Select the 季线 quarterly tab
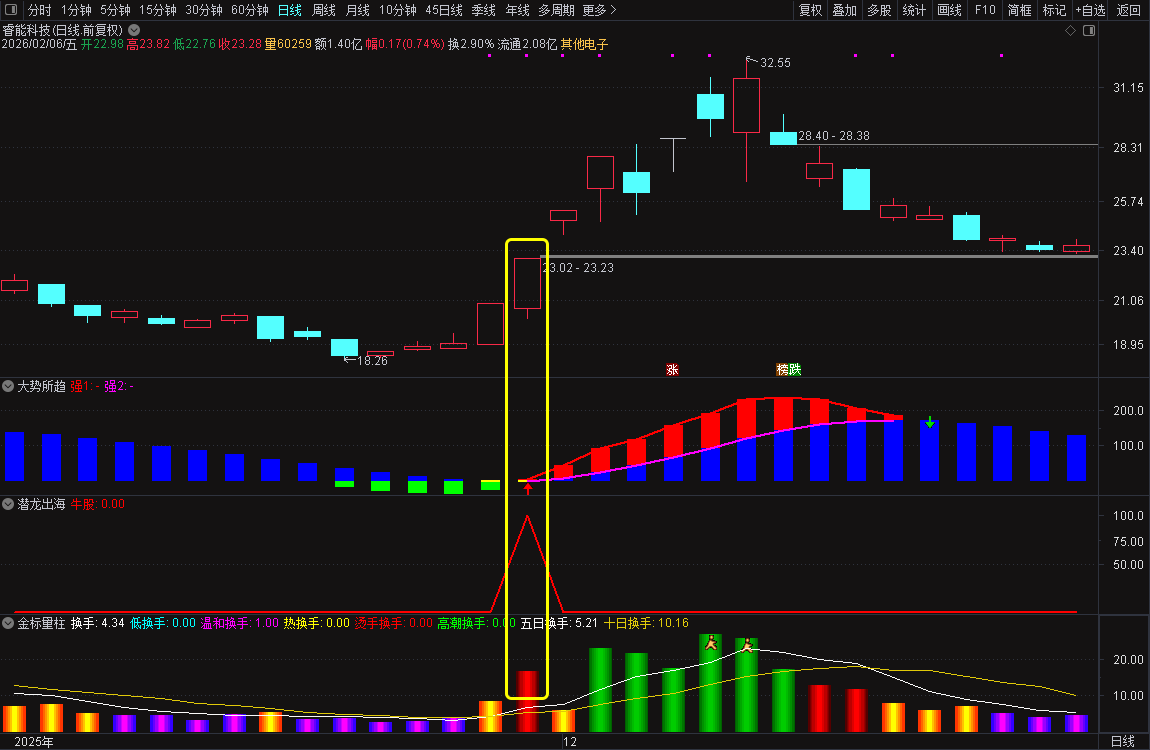 tap(483, 10)
